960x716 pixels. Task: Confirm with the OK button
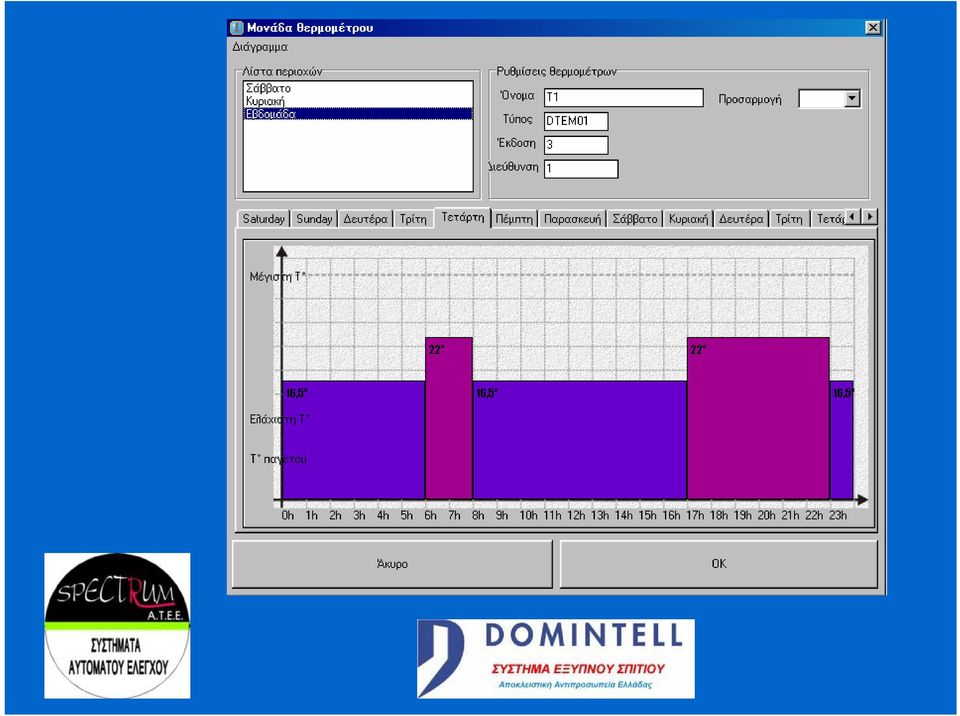point(719,564)
